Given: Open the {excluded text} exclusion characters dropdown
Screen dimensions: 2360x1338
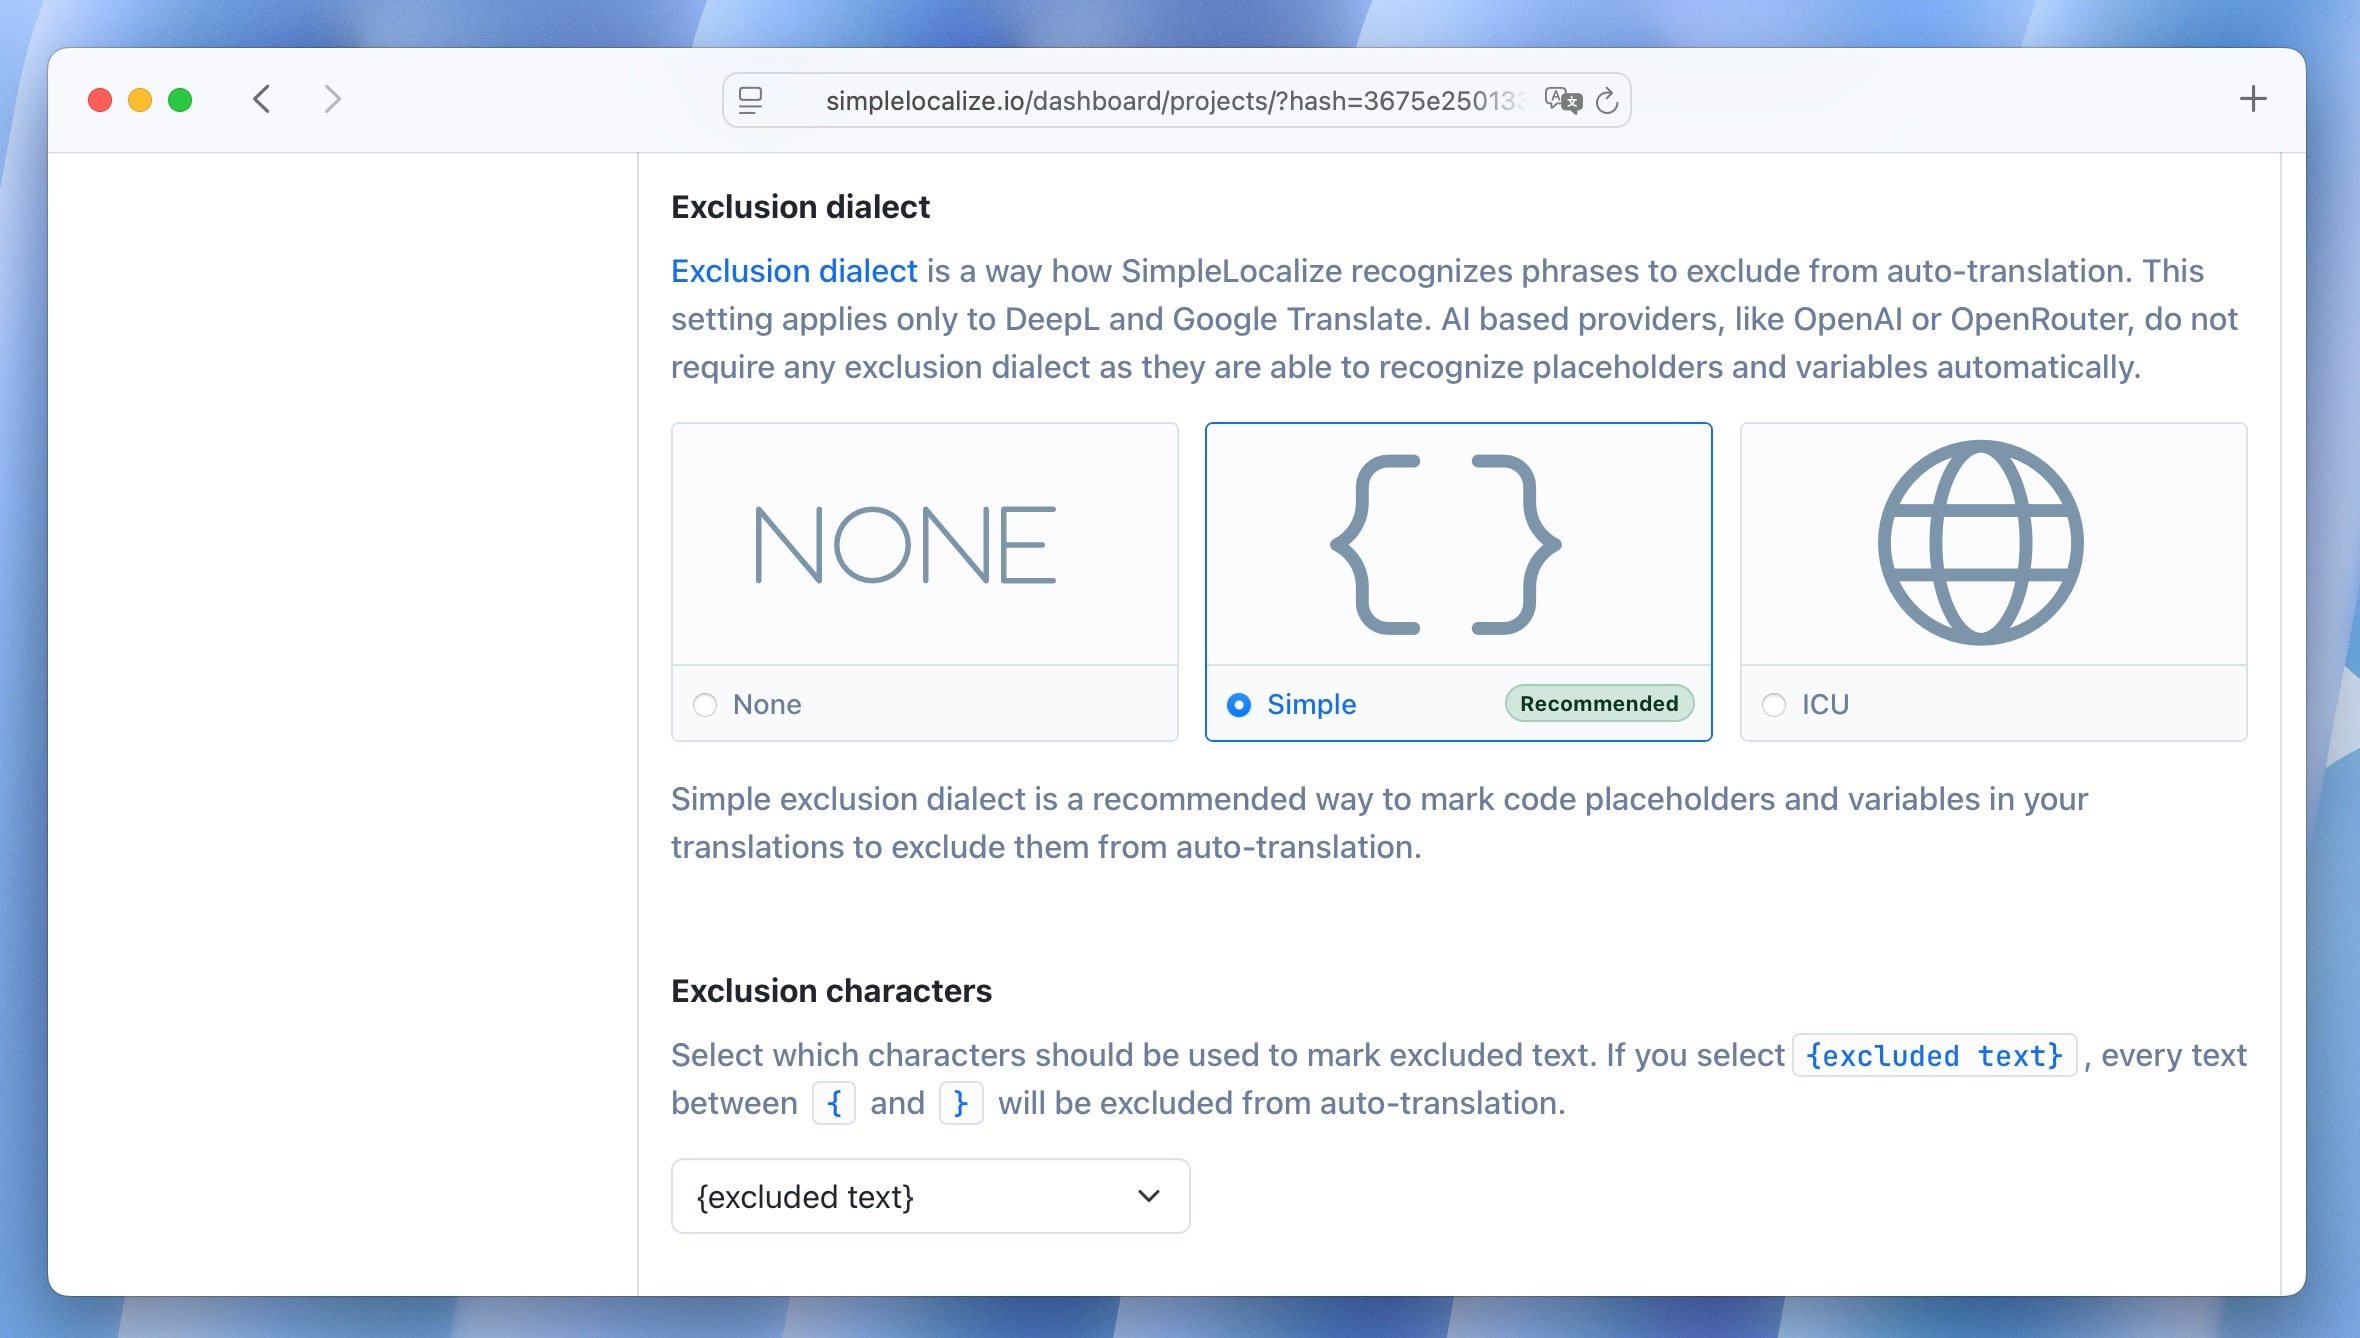Looking at the screenshot, I should click(x=929, y=1196).
